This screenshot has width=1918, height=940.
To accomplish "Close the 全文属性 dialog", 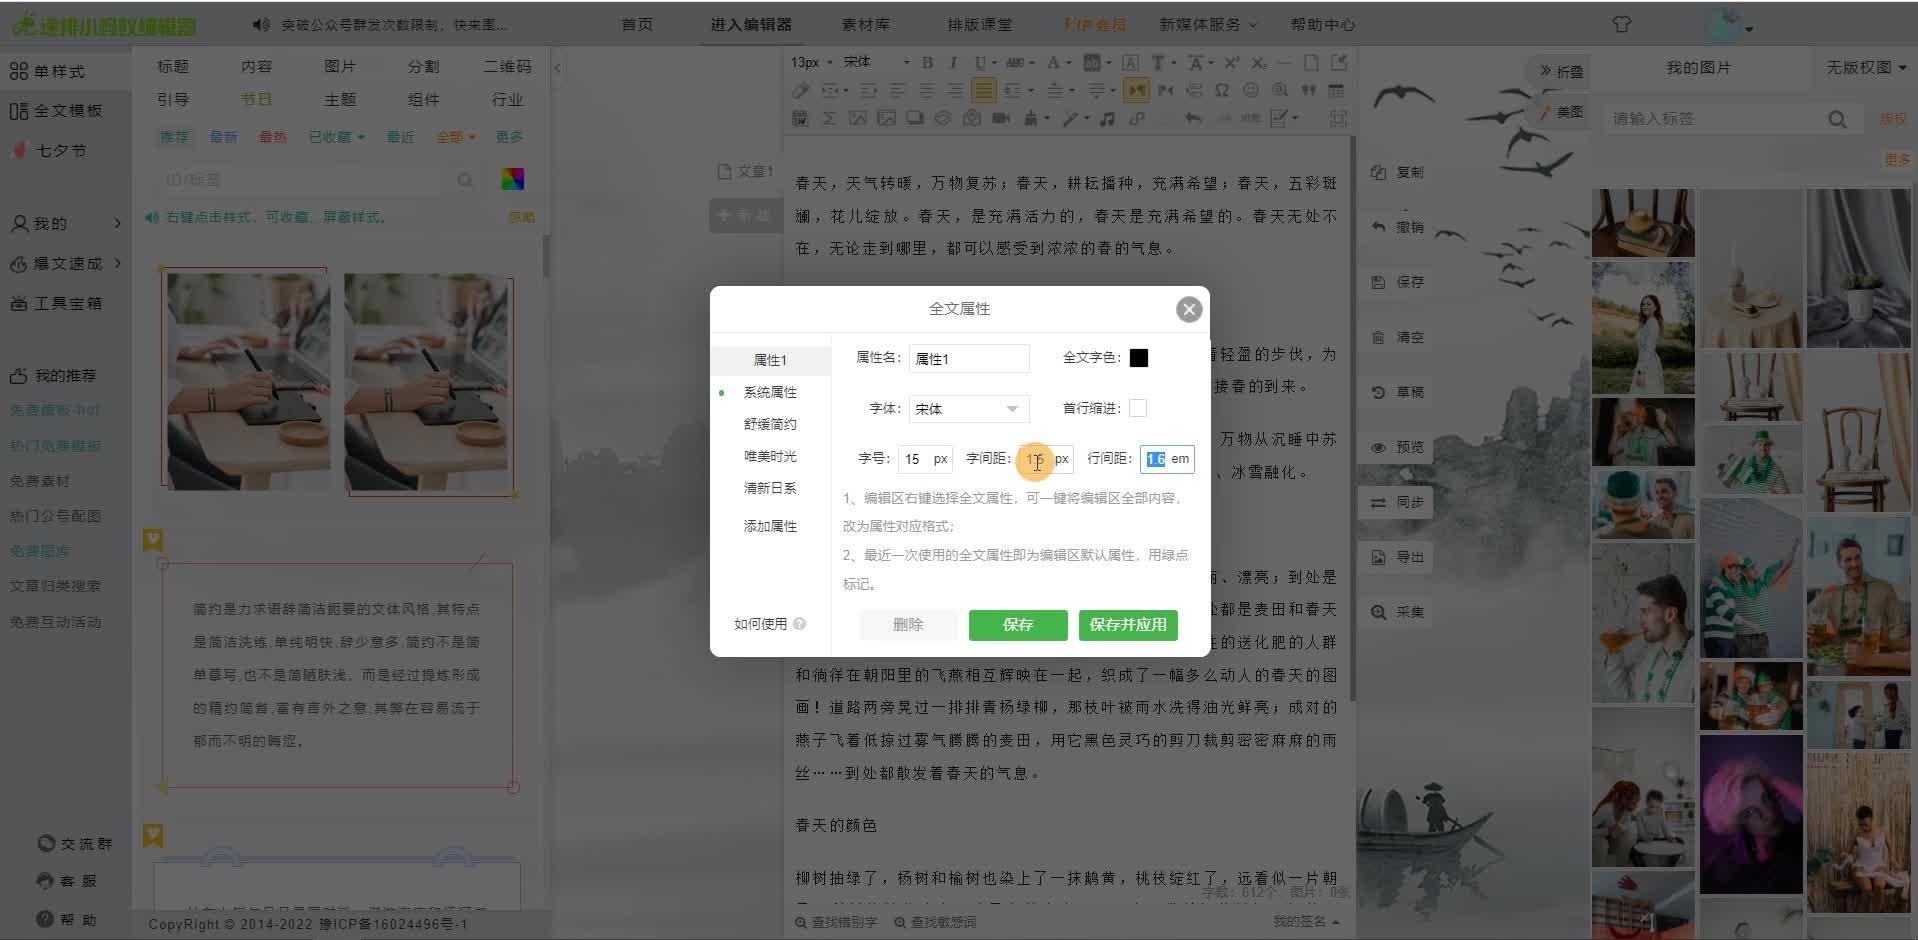I will (x=1188, y=310).
